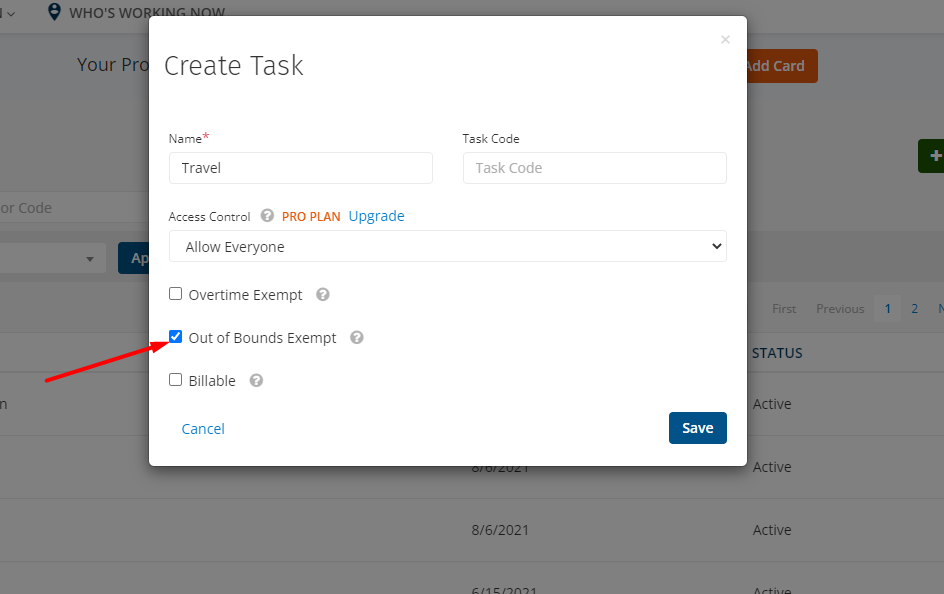Uncheck the Out of Bounds Exempt checkbox

pyautogui.click(x=176, y=337)
